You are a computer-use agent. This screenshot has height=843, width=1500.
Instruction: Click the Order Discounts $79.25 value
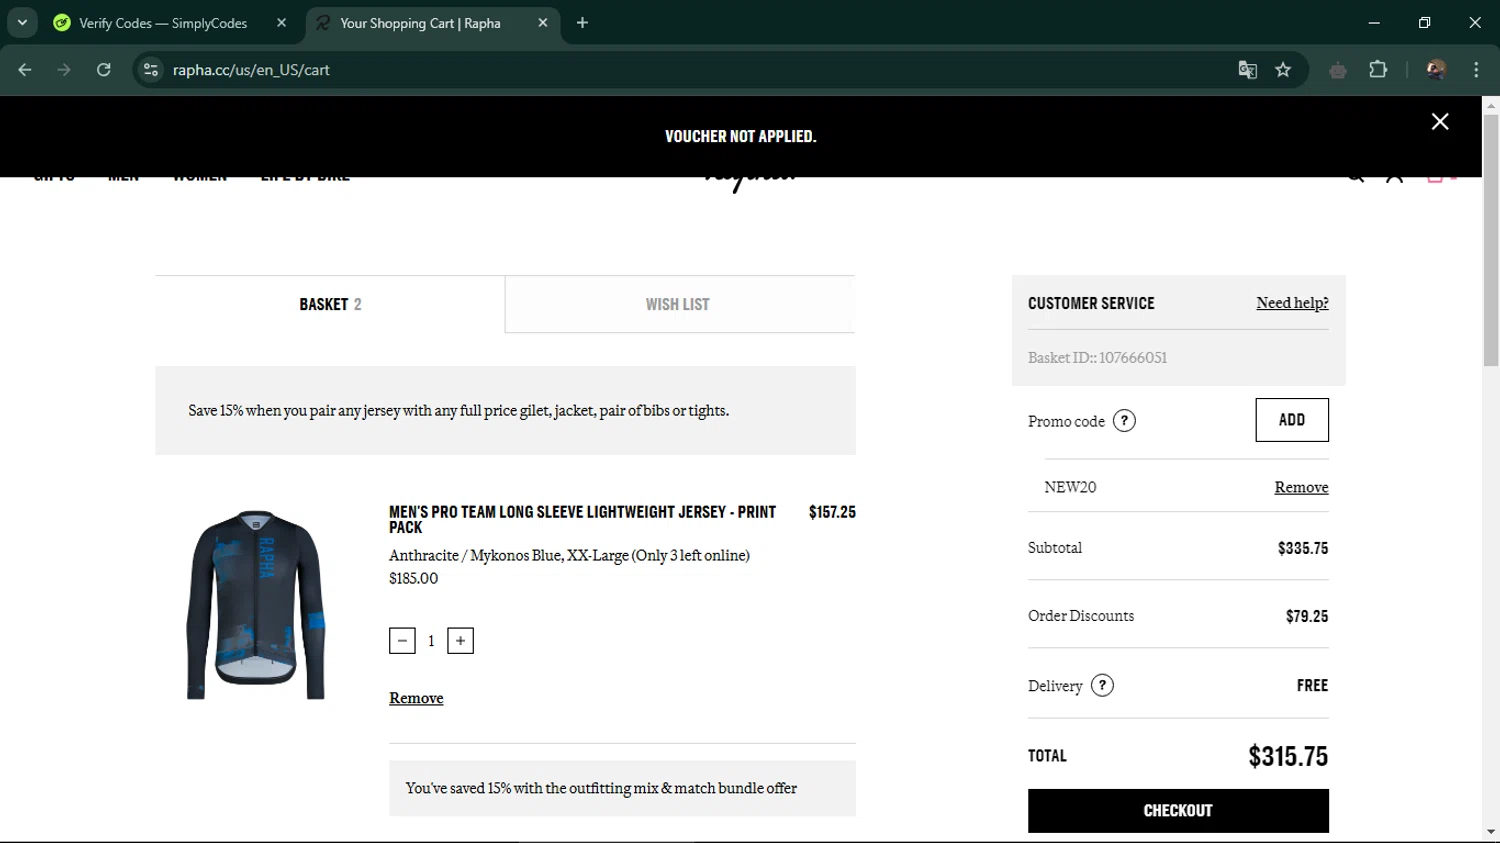click(x=1307, y=616)
